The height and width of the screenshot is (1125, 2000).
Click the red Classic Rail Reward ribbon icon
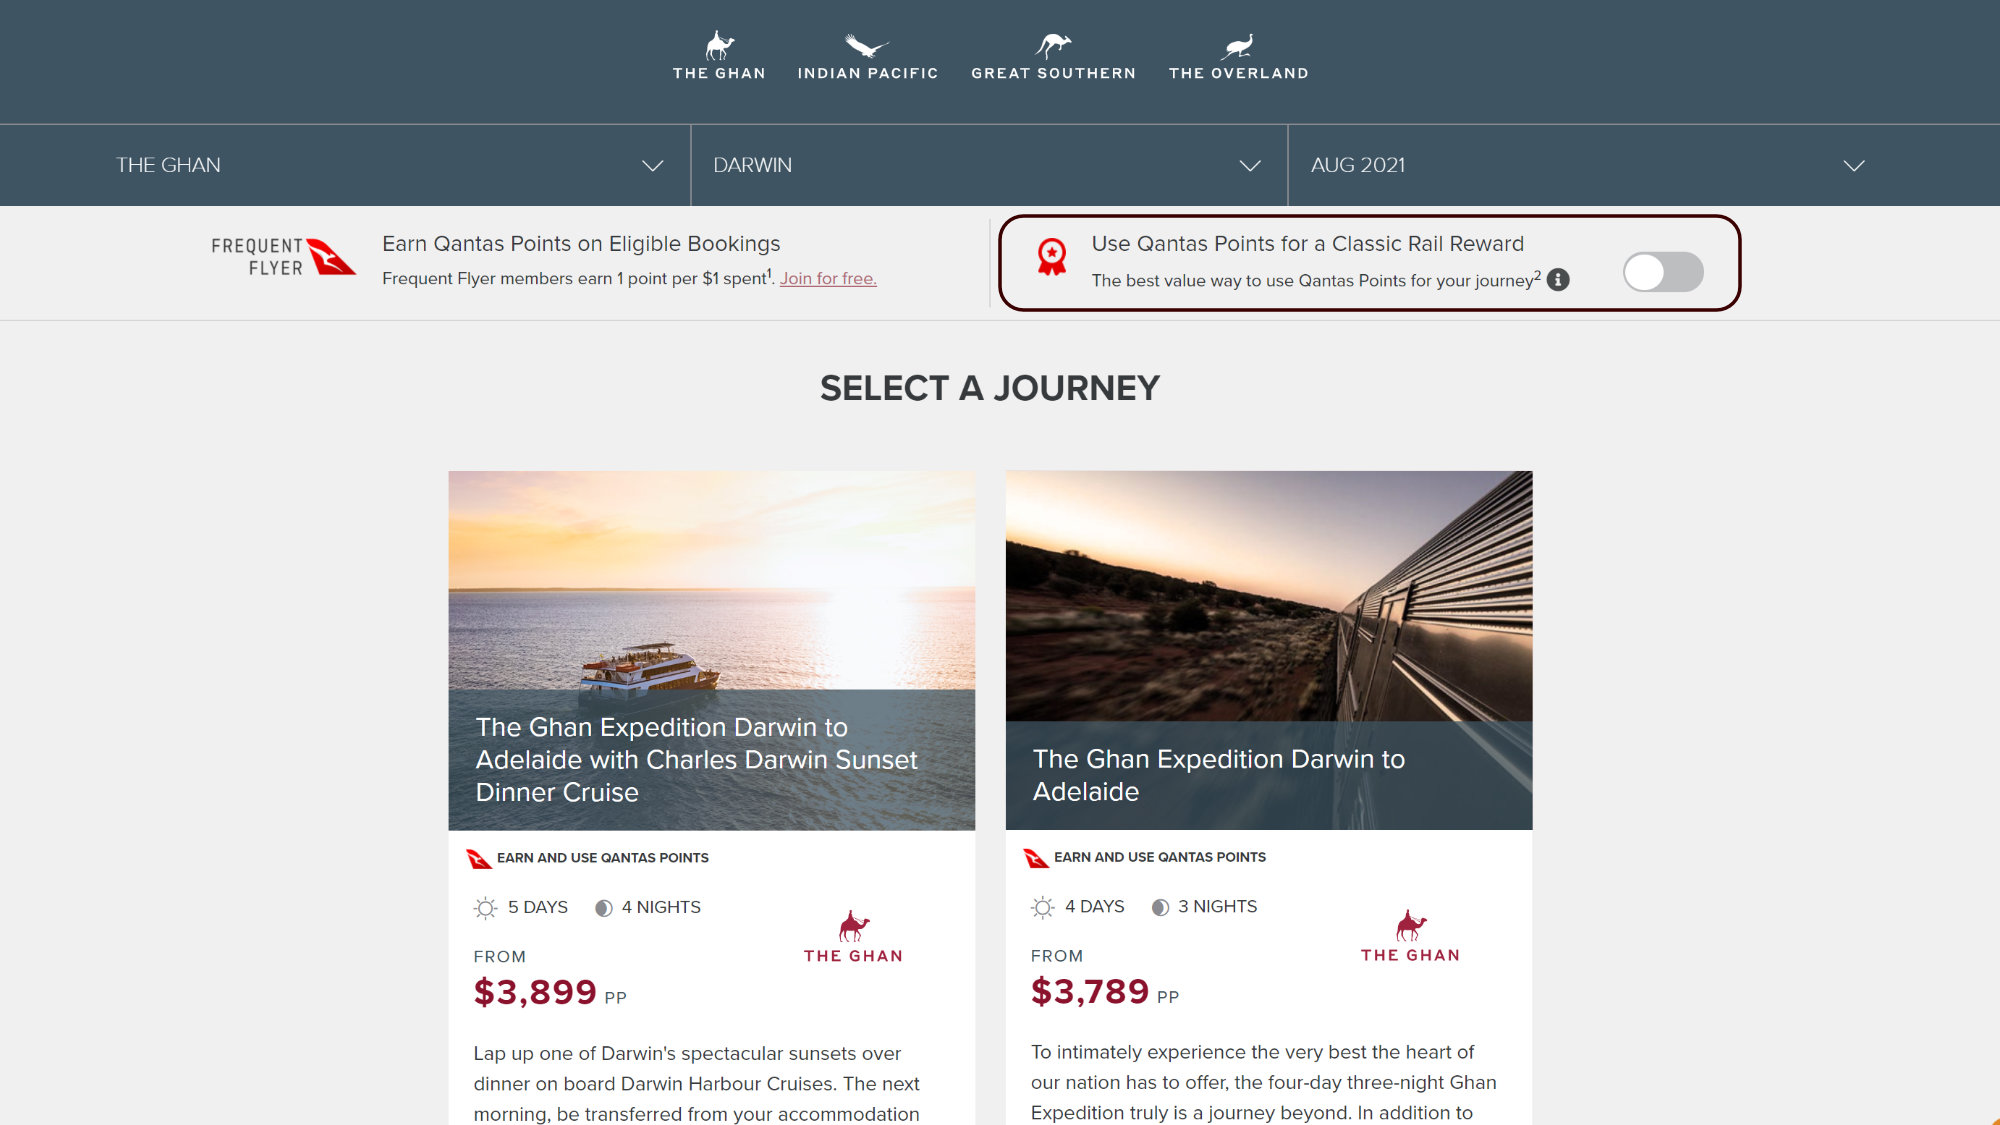click(x=1051, y=257)
